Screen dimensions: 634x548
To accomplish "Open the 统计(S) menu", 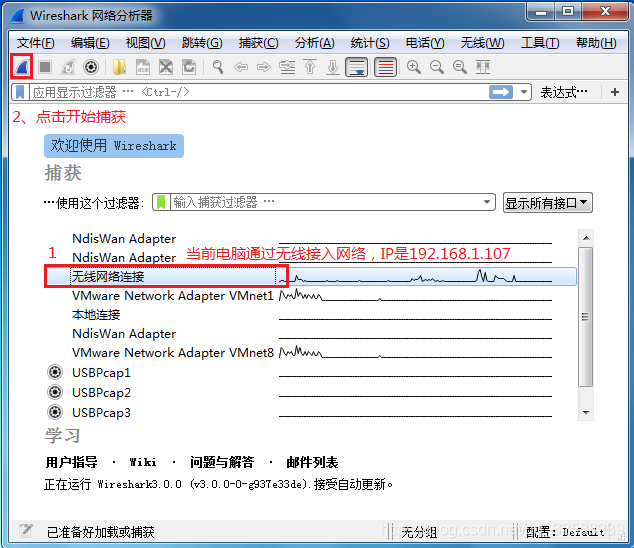I will point(370,42).
